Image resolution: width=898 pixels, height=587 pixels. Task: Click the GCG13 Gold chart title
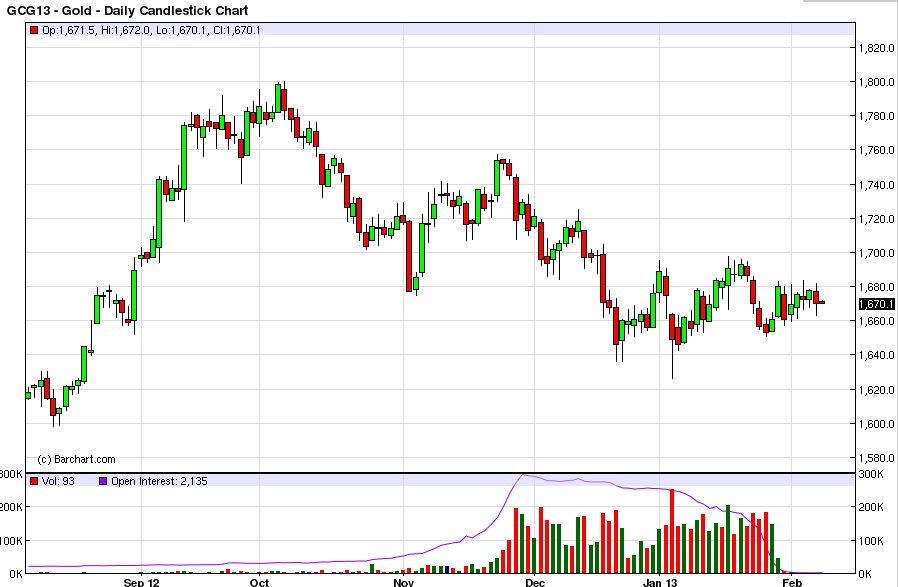pyautogui.click(x=127, y=10)
